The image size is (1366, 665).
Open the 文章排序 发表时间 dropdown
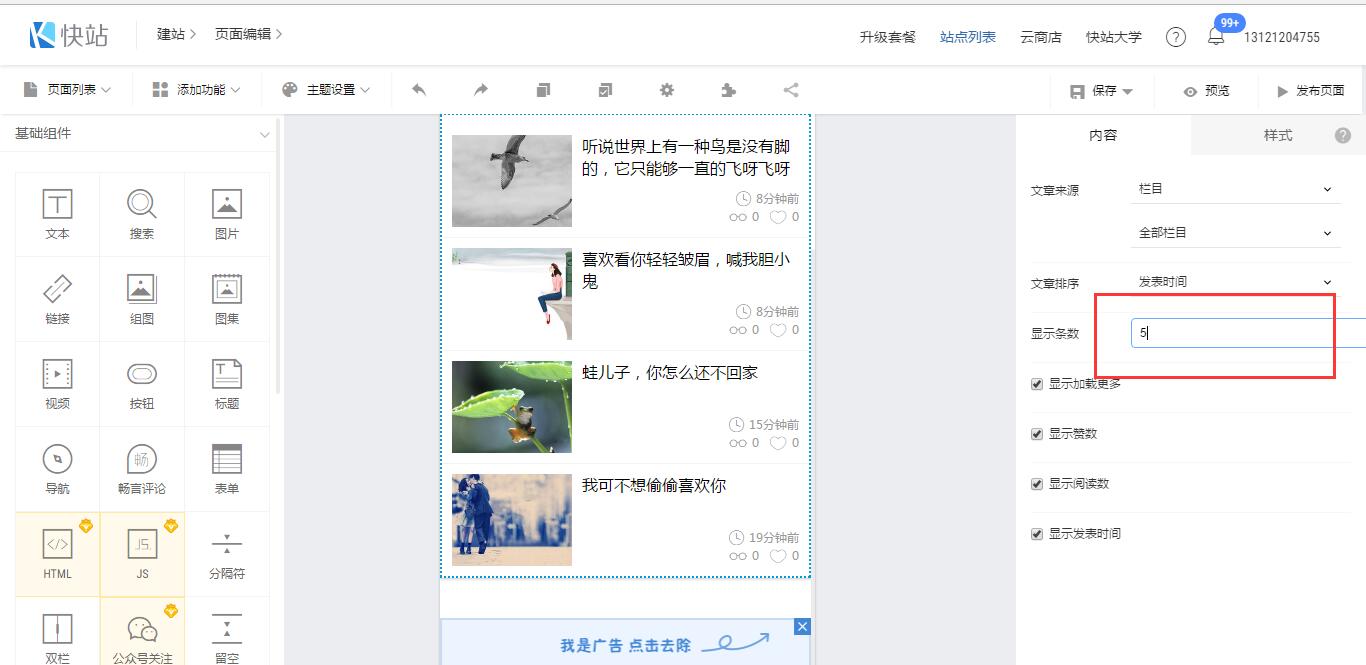(1235, 282)
